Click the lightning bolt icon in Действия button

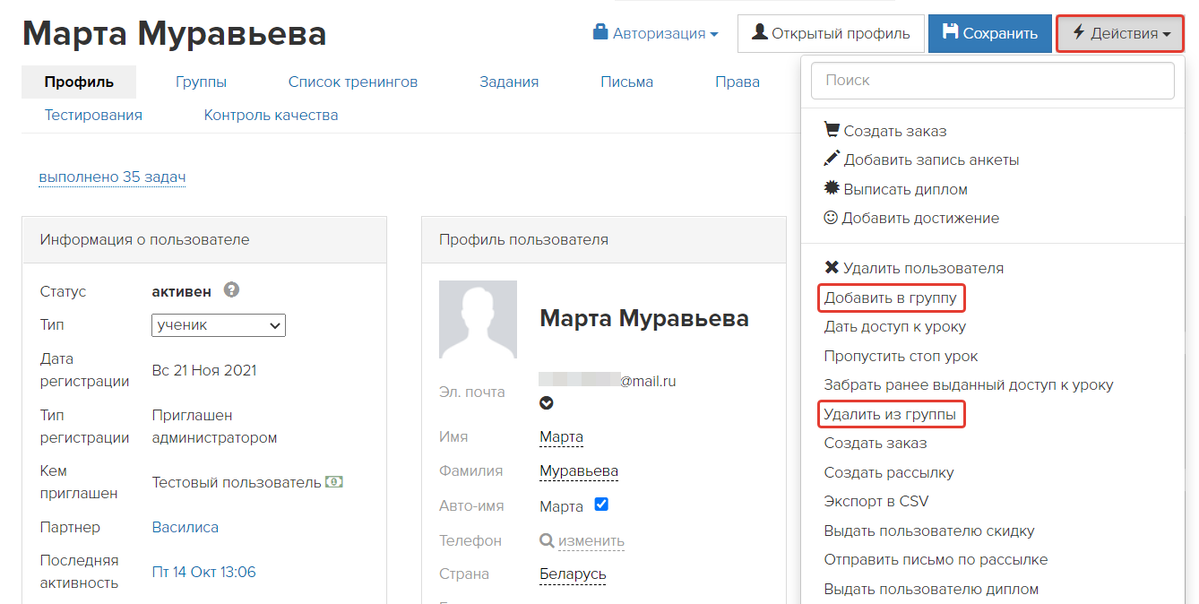coord(1079,32)
